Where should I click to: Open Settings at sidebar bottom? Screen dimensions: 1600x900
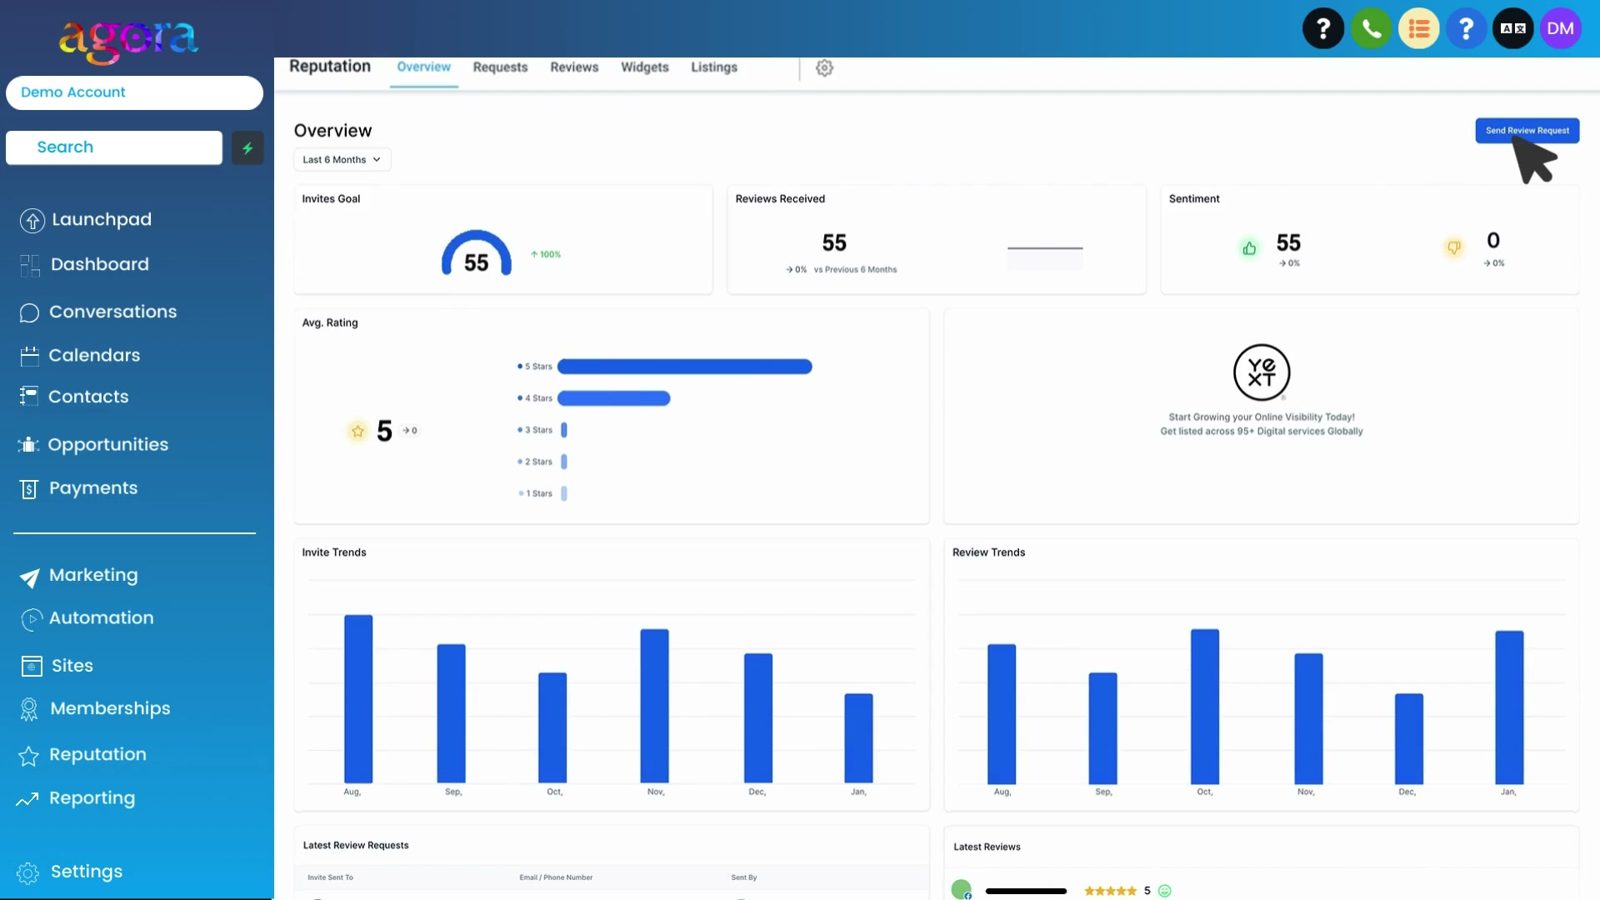(70, 872)
